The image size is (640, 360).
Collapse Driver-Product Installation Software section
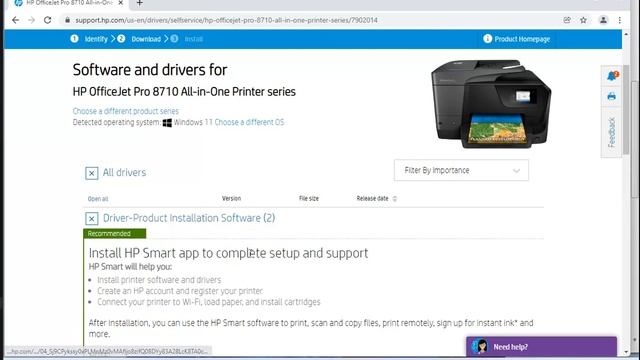[x=91, y=218]
